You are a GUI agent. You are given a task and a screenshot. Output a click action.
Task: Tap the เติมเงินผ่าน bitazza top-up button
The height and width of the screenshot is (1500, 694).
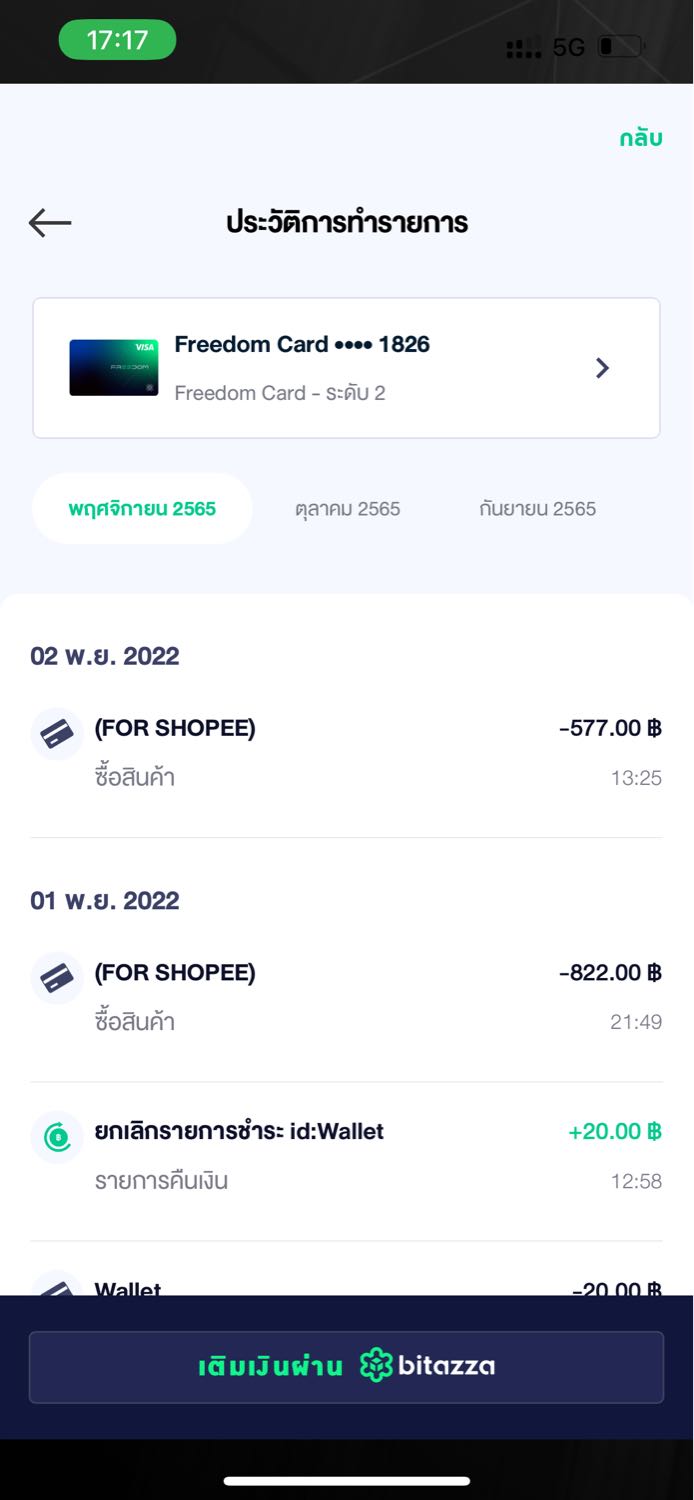tap(346, 1367)
